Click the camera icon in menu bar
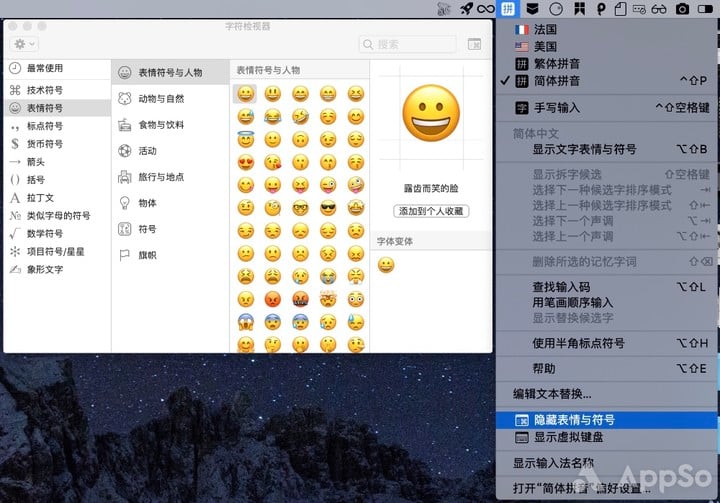 pos(682,9)
